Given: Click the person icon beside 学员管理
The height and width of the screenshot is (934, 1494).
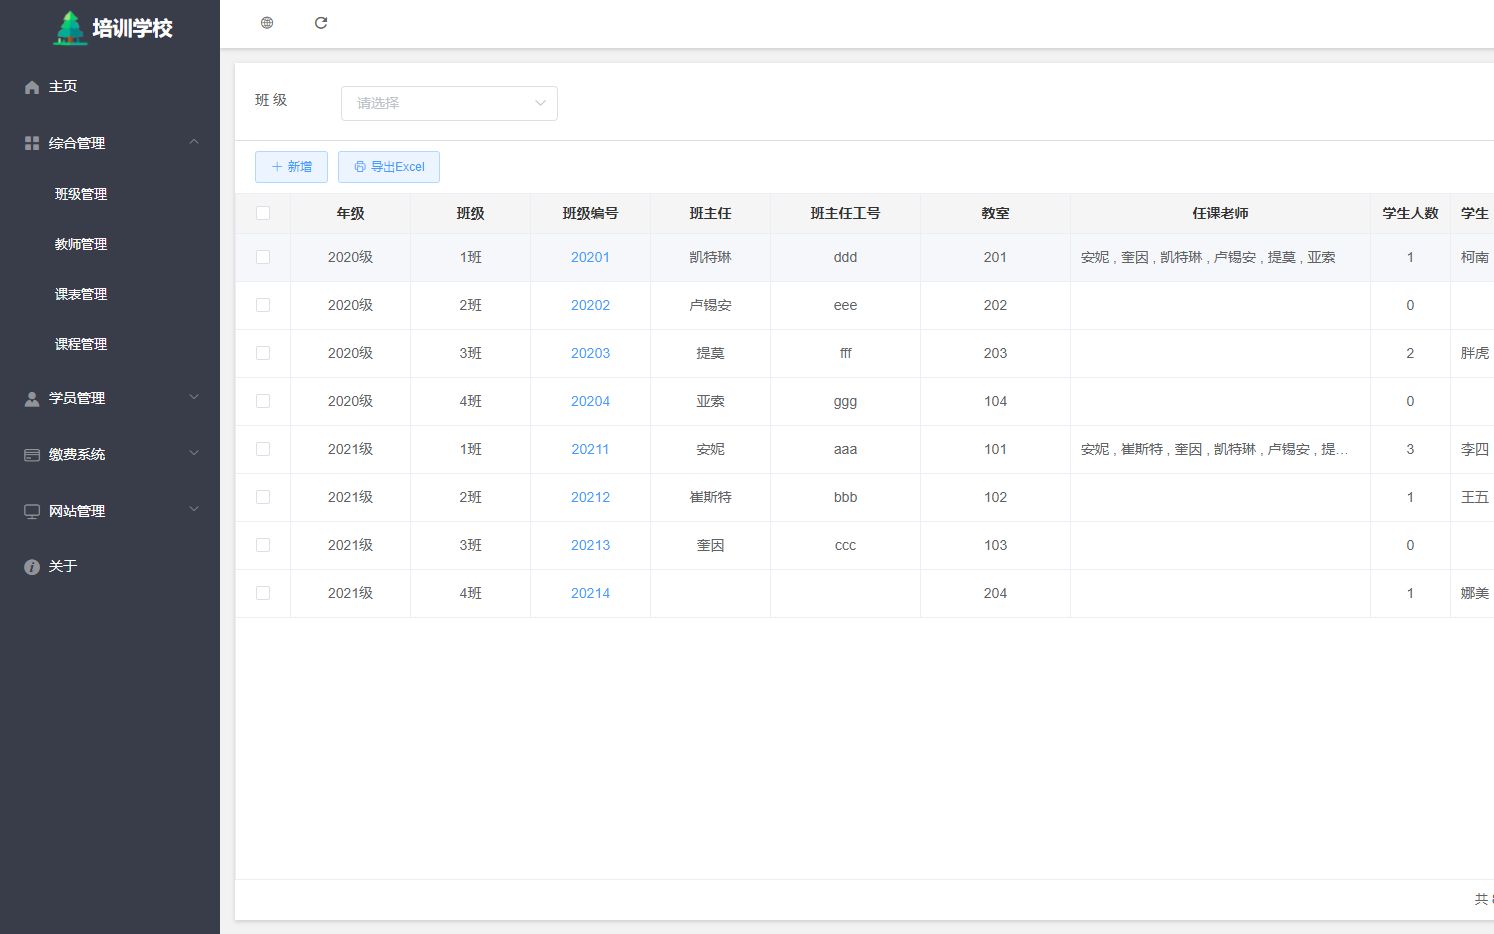Looking at the screenshot, I should (x=32, y=398).
